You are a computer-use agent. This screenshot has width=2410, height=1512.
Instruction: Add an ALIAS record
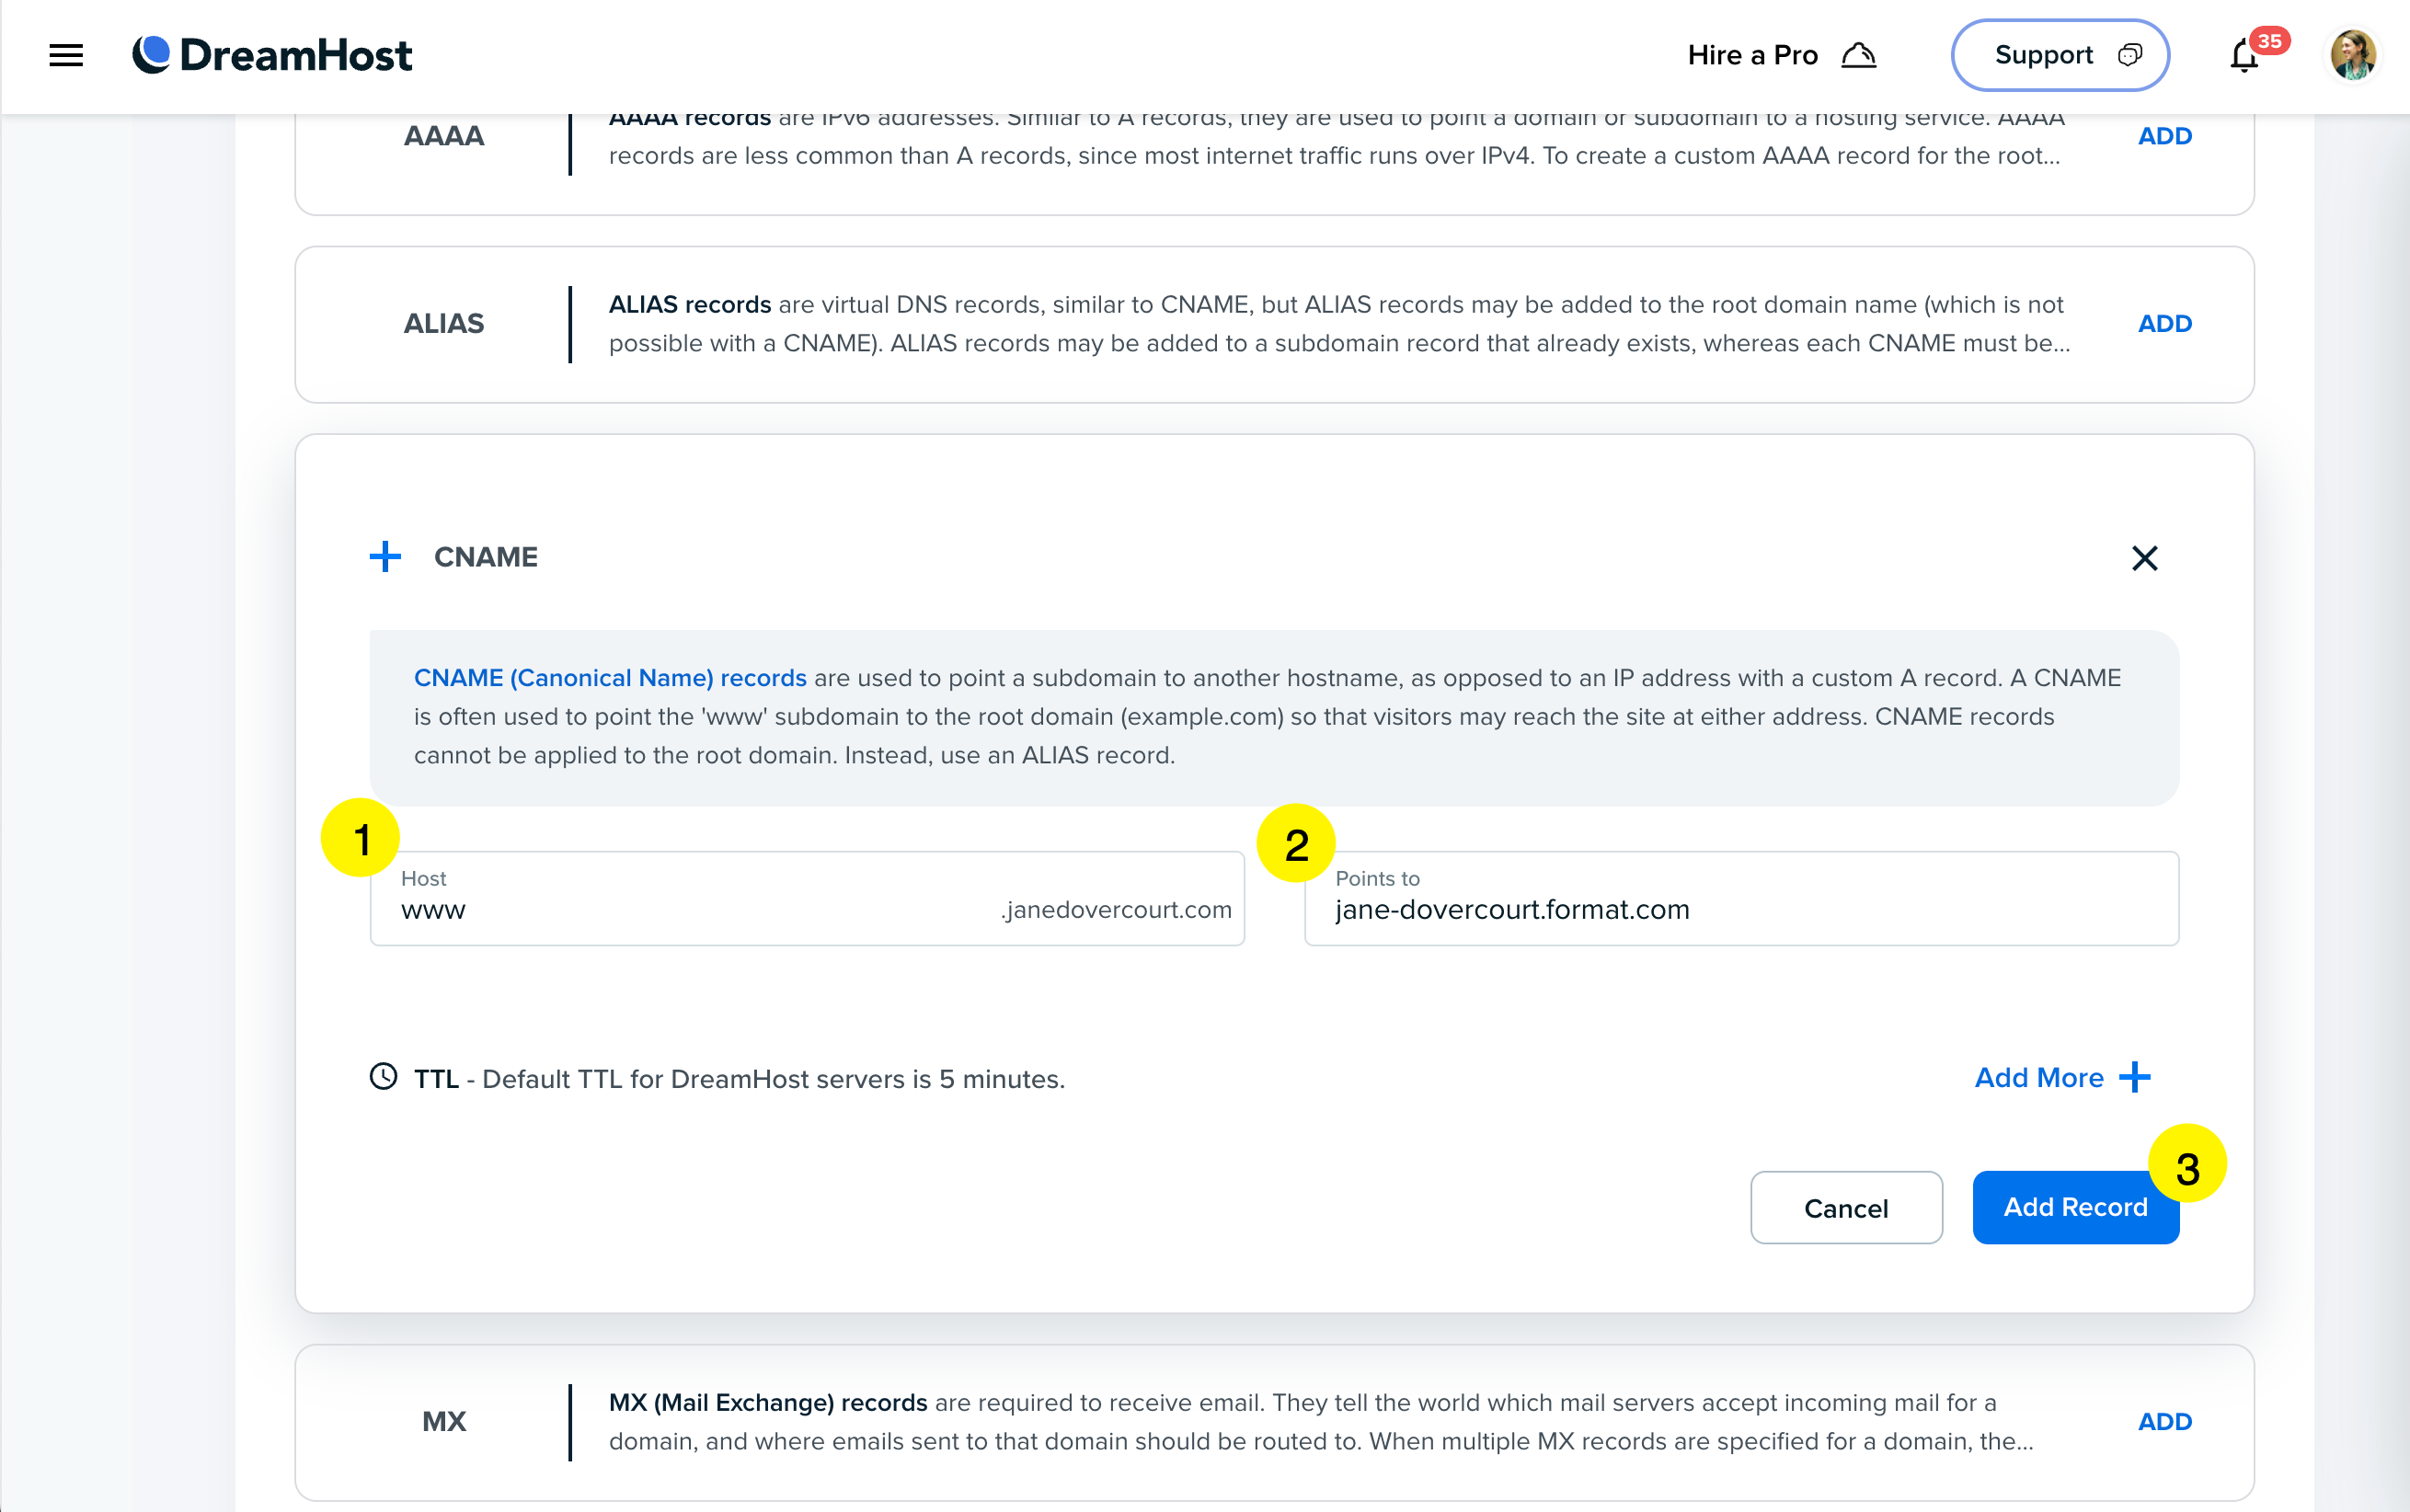pyautogui.click(x=2164, y=324)
